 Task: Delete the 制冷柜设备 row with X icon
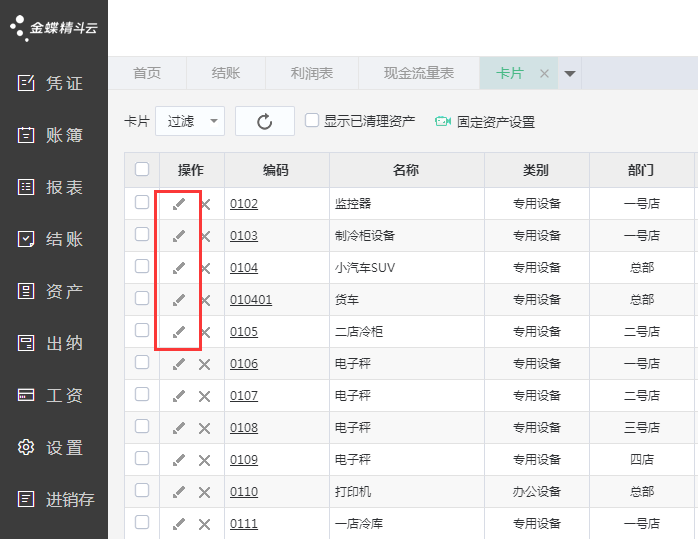click(205, 237)
